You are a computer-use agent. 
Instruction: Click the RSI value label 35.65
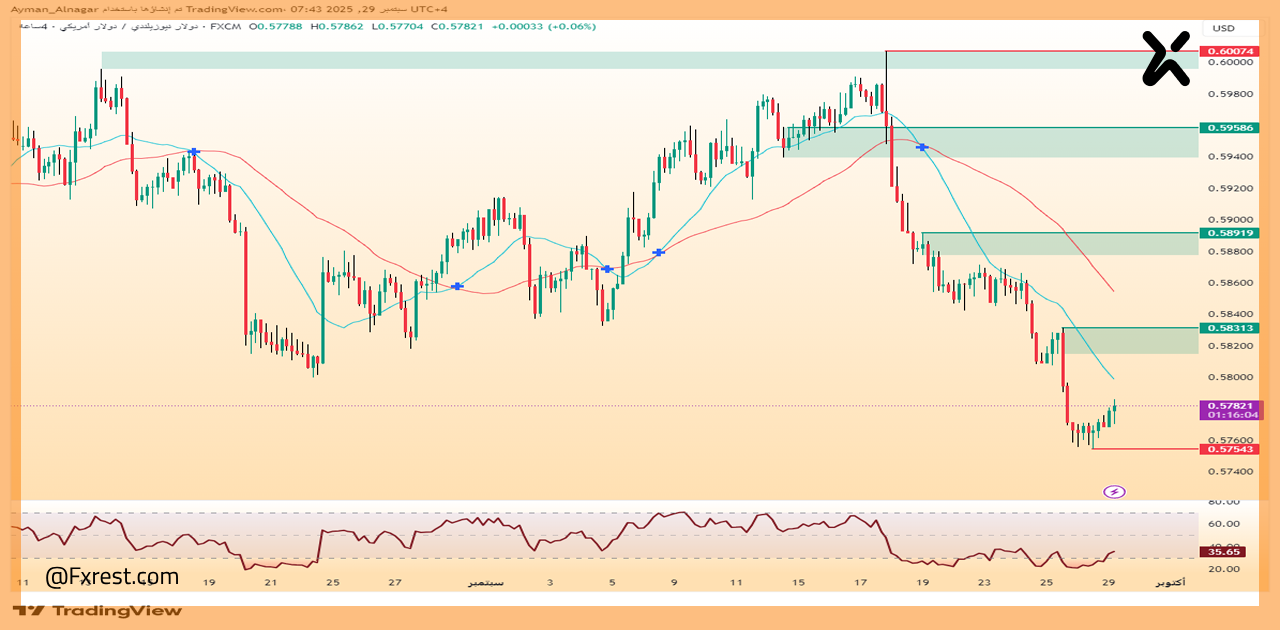1224,551
